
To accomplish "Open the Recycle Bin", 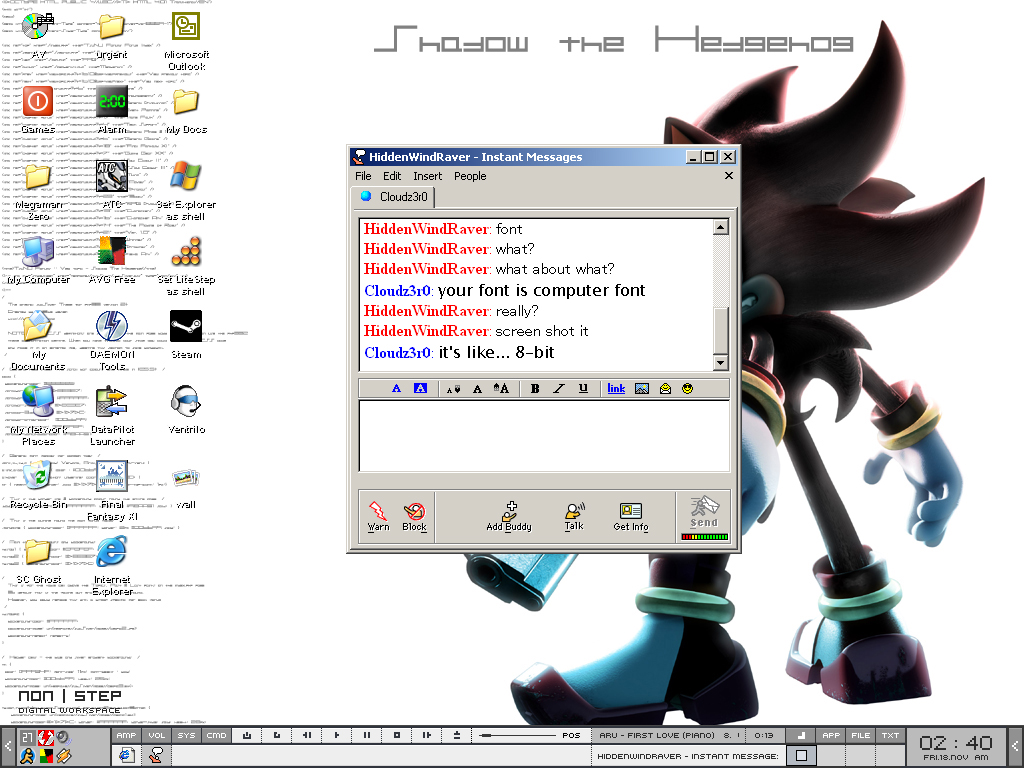I will (x=38, y=485).
